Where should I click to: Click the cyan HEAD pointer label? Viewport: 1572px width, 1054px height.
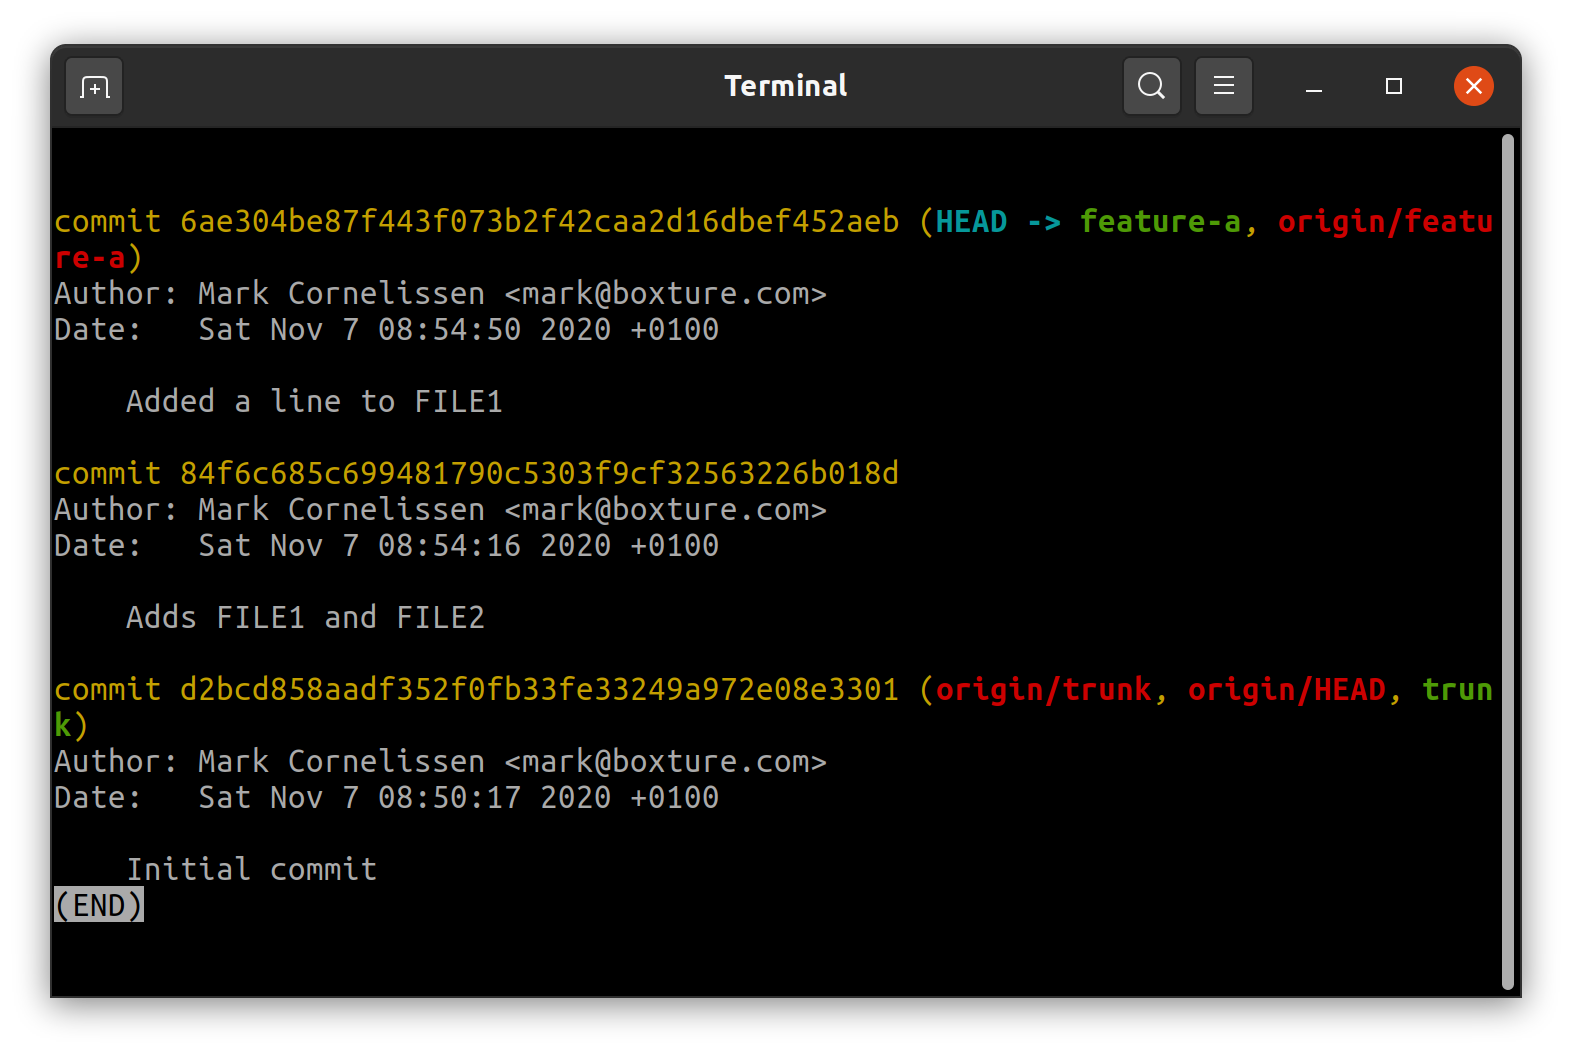click(971, 222)
